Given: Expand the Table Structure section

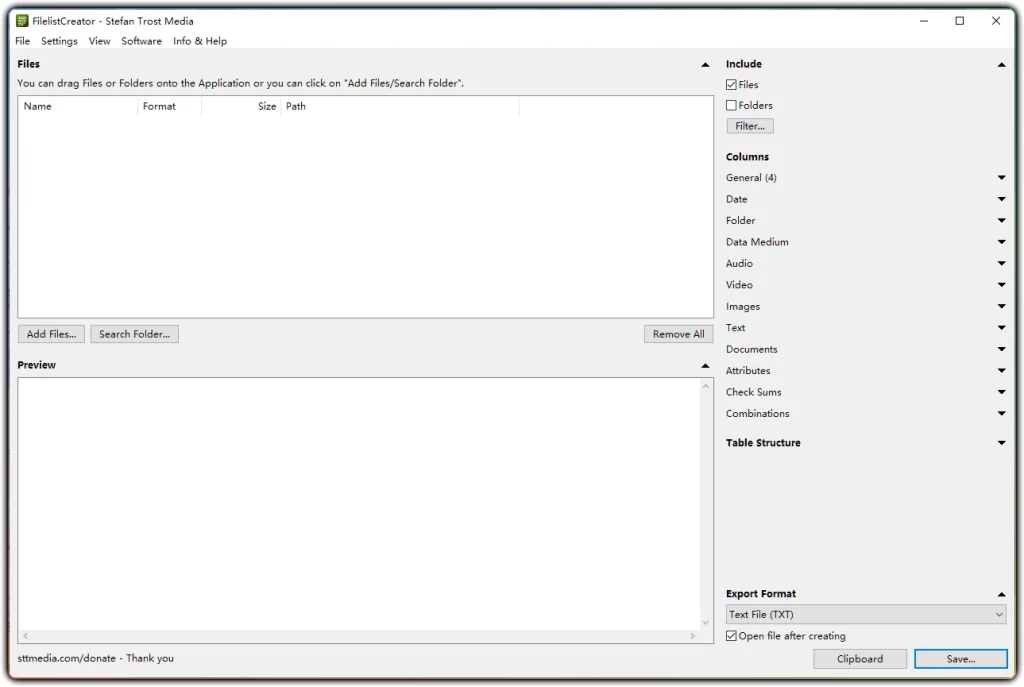Looking at the screenshot, I should 1001,442.
